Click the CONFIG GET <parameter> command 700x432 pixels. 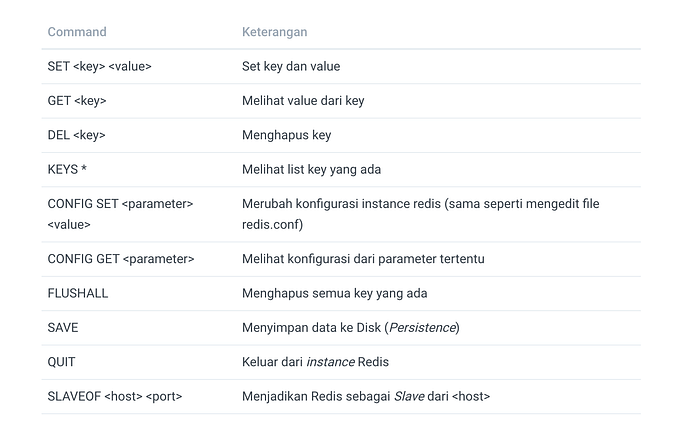point(121,259)
